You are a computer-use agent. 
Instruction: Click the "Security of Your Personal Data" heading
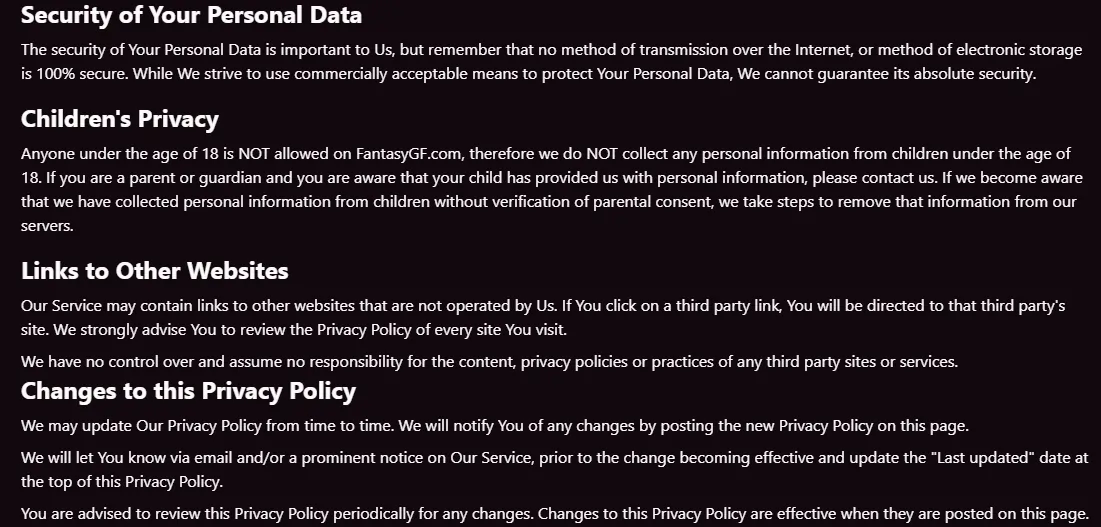tap(191, 15)
